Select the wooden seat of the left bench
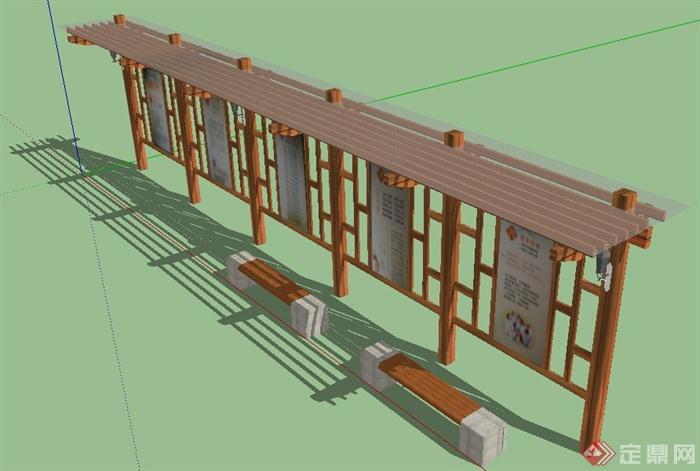The width and height of the screenshot is (700, 471). click(x=273, y=281)
